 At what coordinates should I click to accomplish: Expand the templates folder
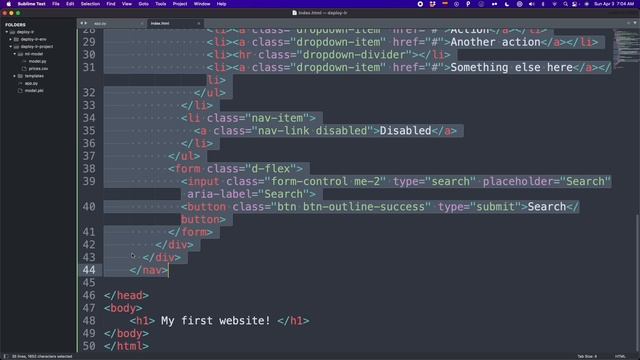15,76
